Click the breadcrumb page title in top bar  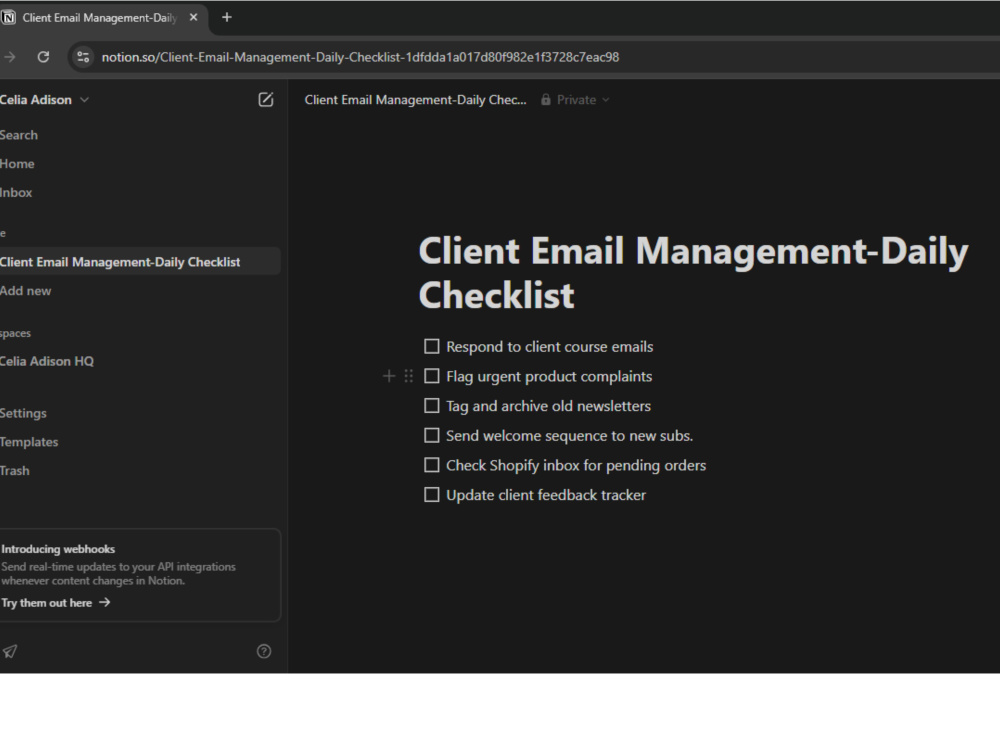[x=415, y=99]
